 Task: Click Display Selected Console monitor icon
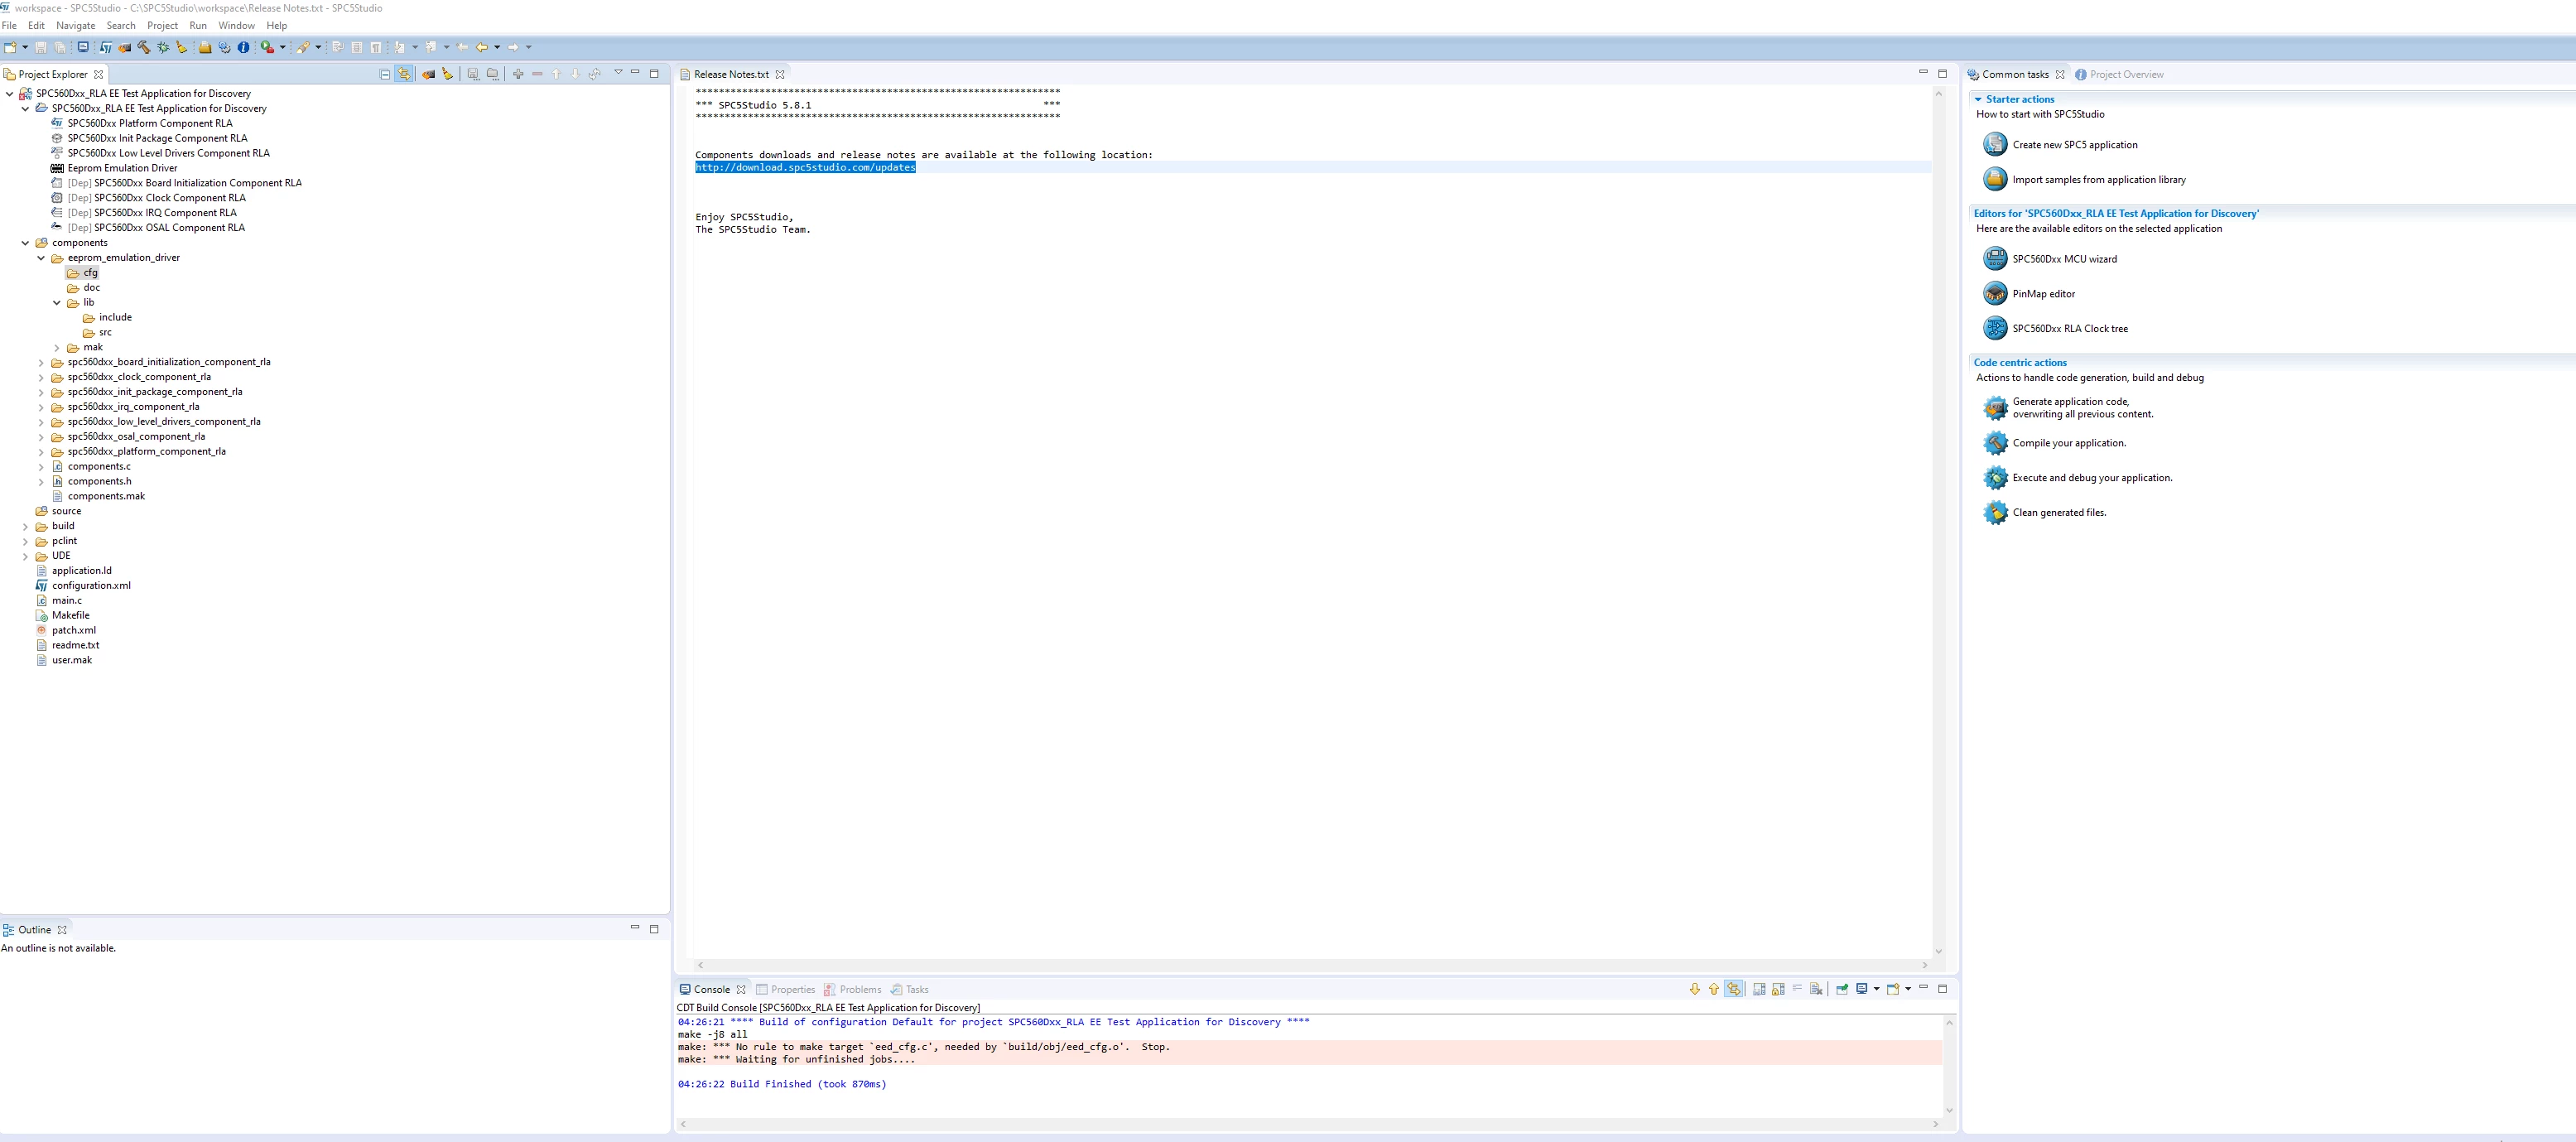tap(1862, 989)
